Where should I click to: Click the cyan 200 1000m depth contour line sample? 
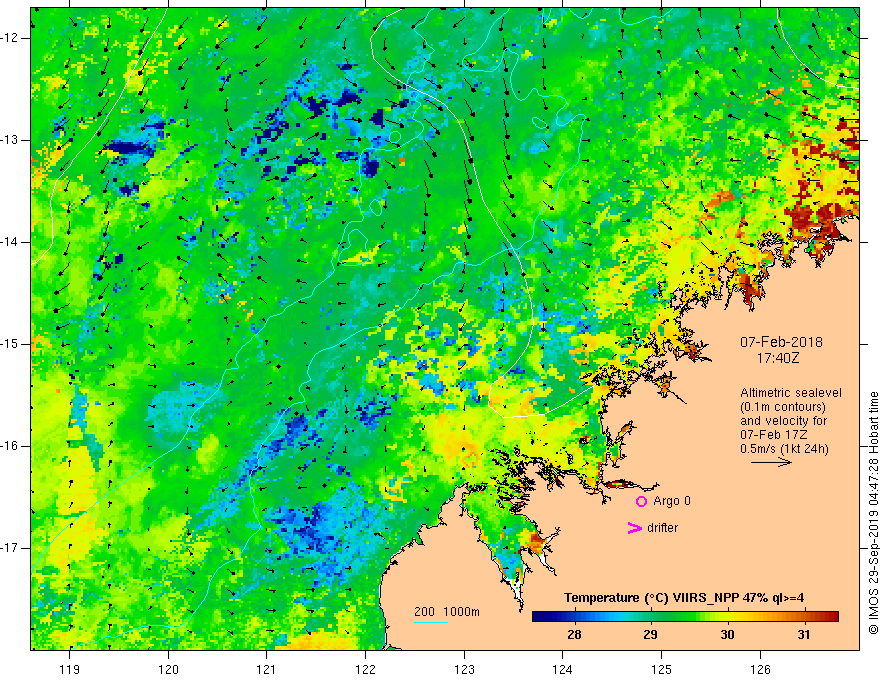[431, 622]
